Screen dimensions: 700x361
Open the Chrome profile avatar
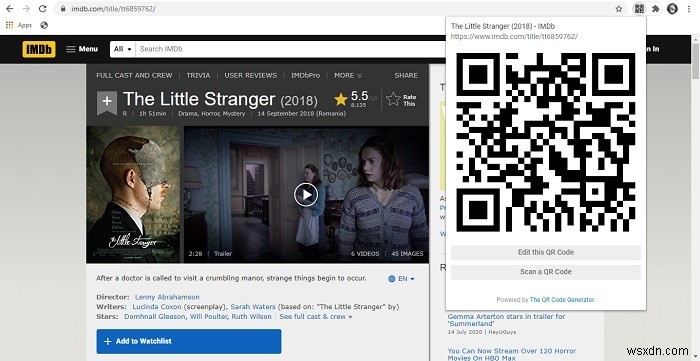(x=672, y=8)
